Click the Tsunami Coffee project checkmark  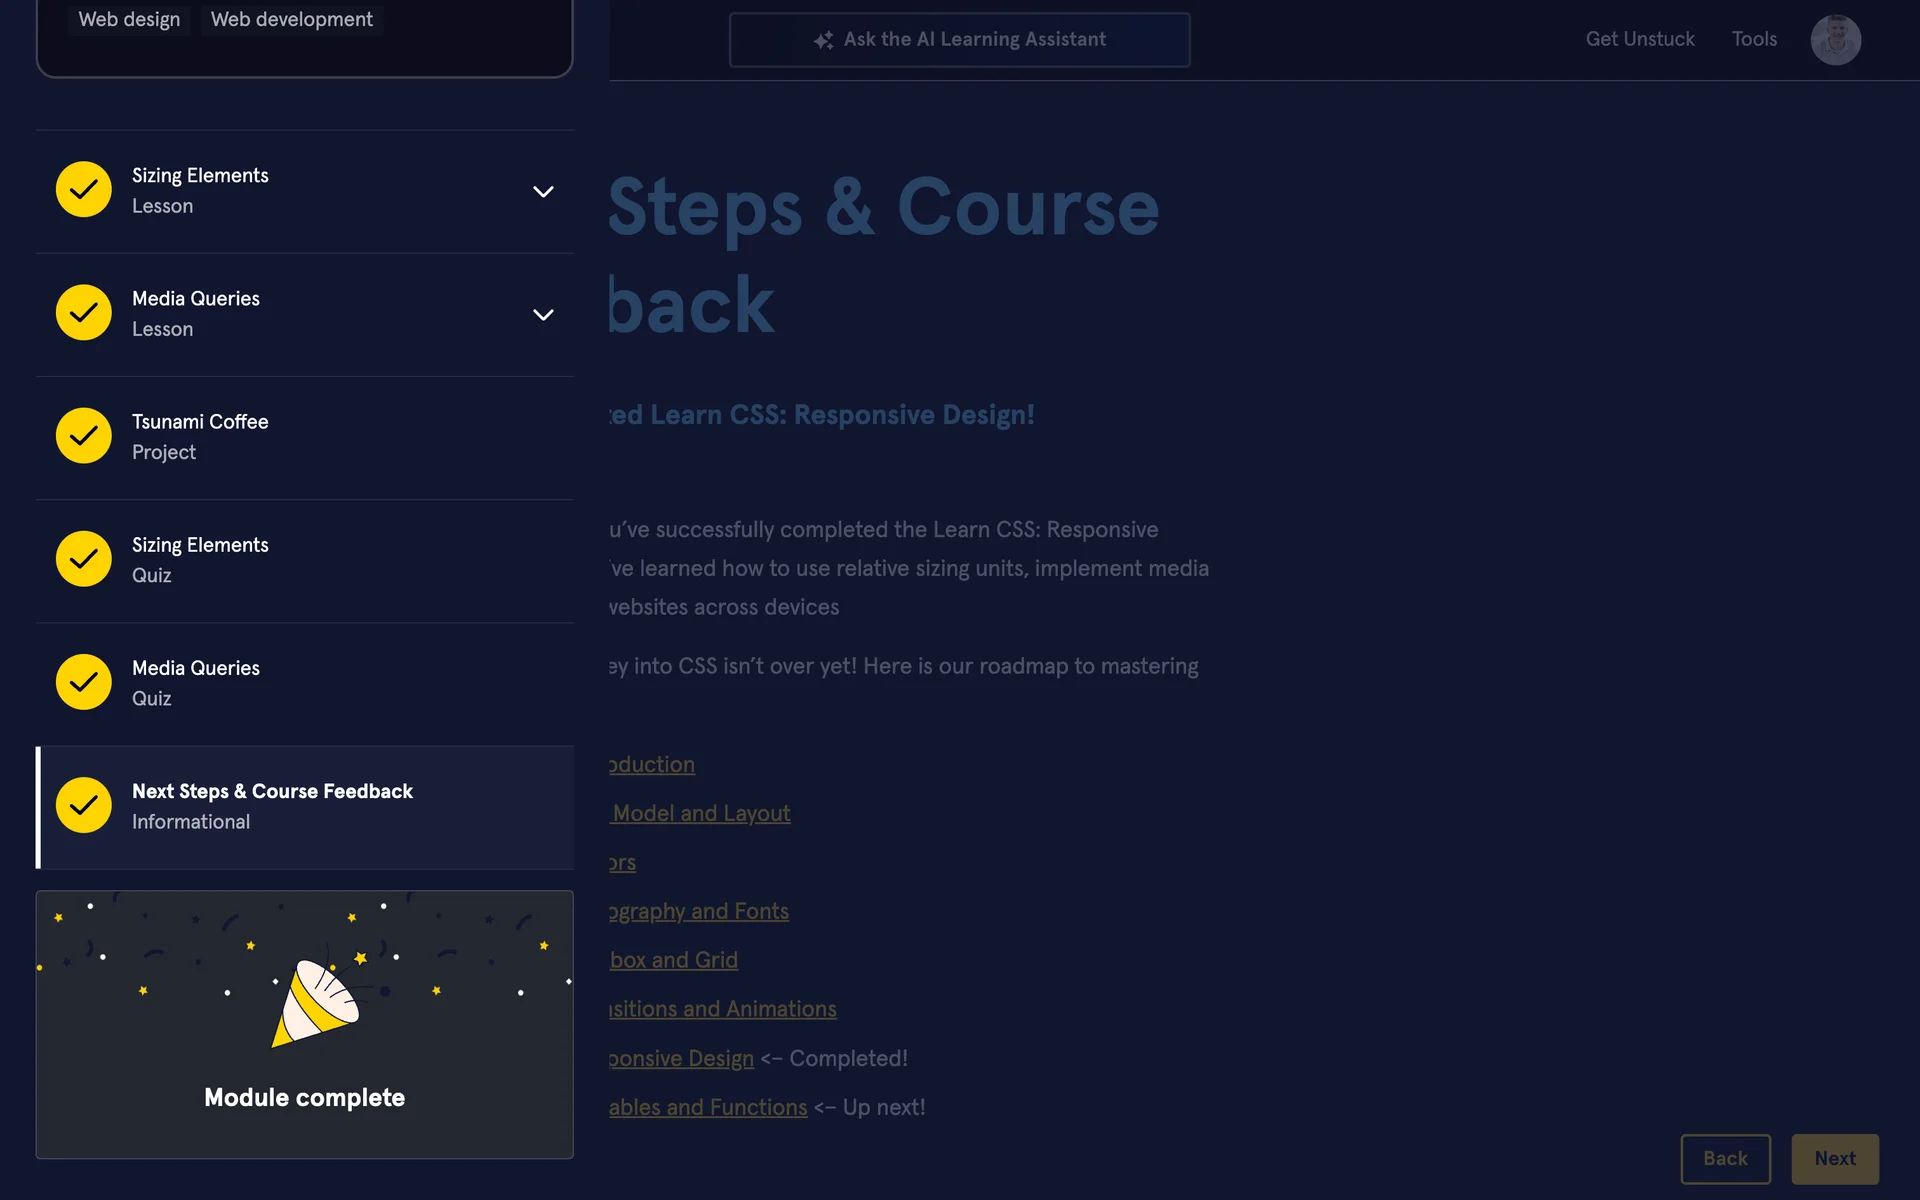point(83,436)
